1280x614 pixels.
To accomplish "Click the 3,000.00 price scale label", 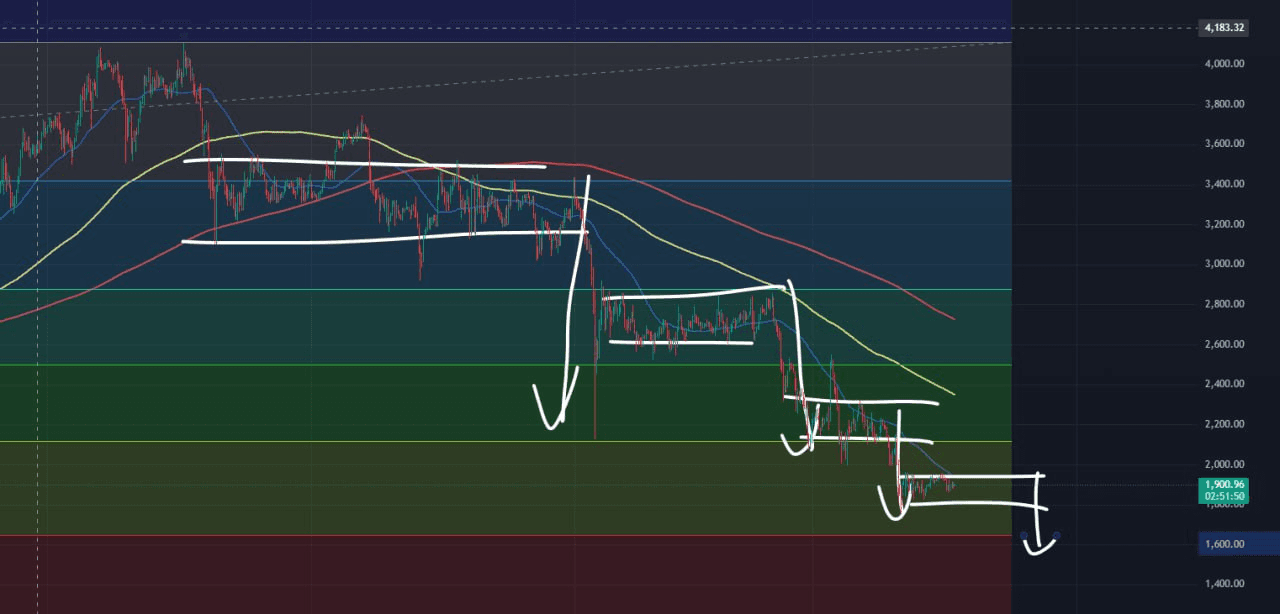I will [1224, 264].
